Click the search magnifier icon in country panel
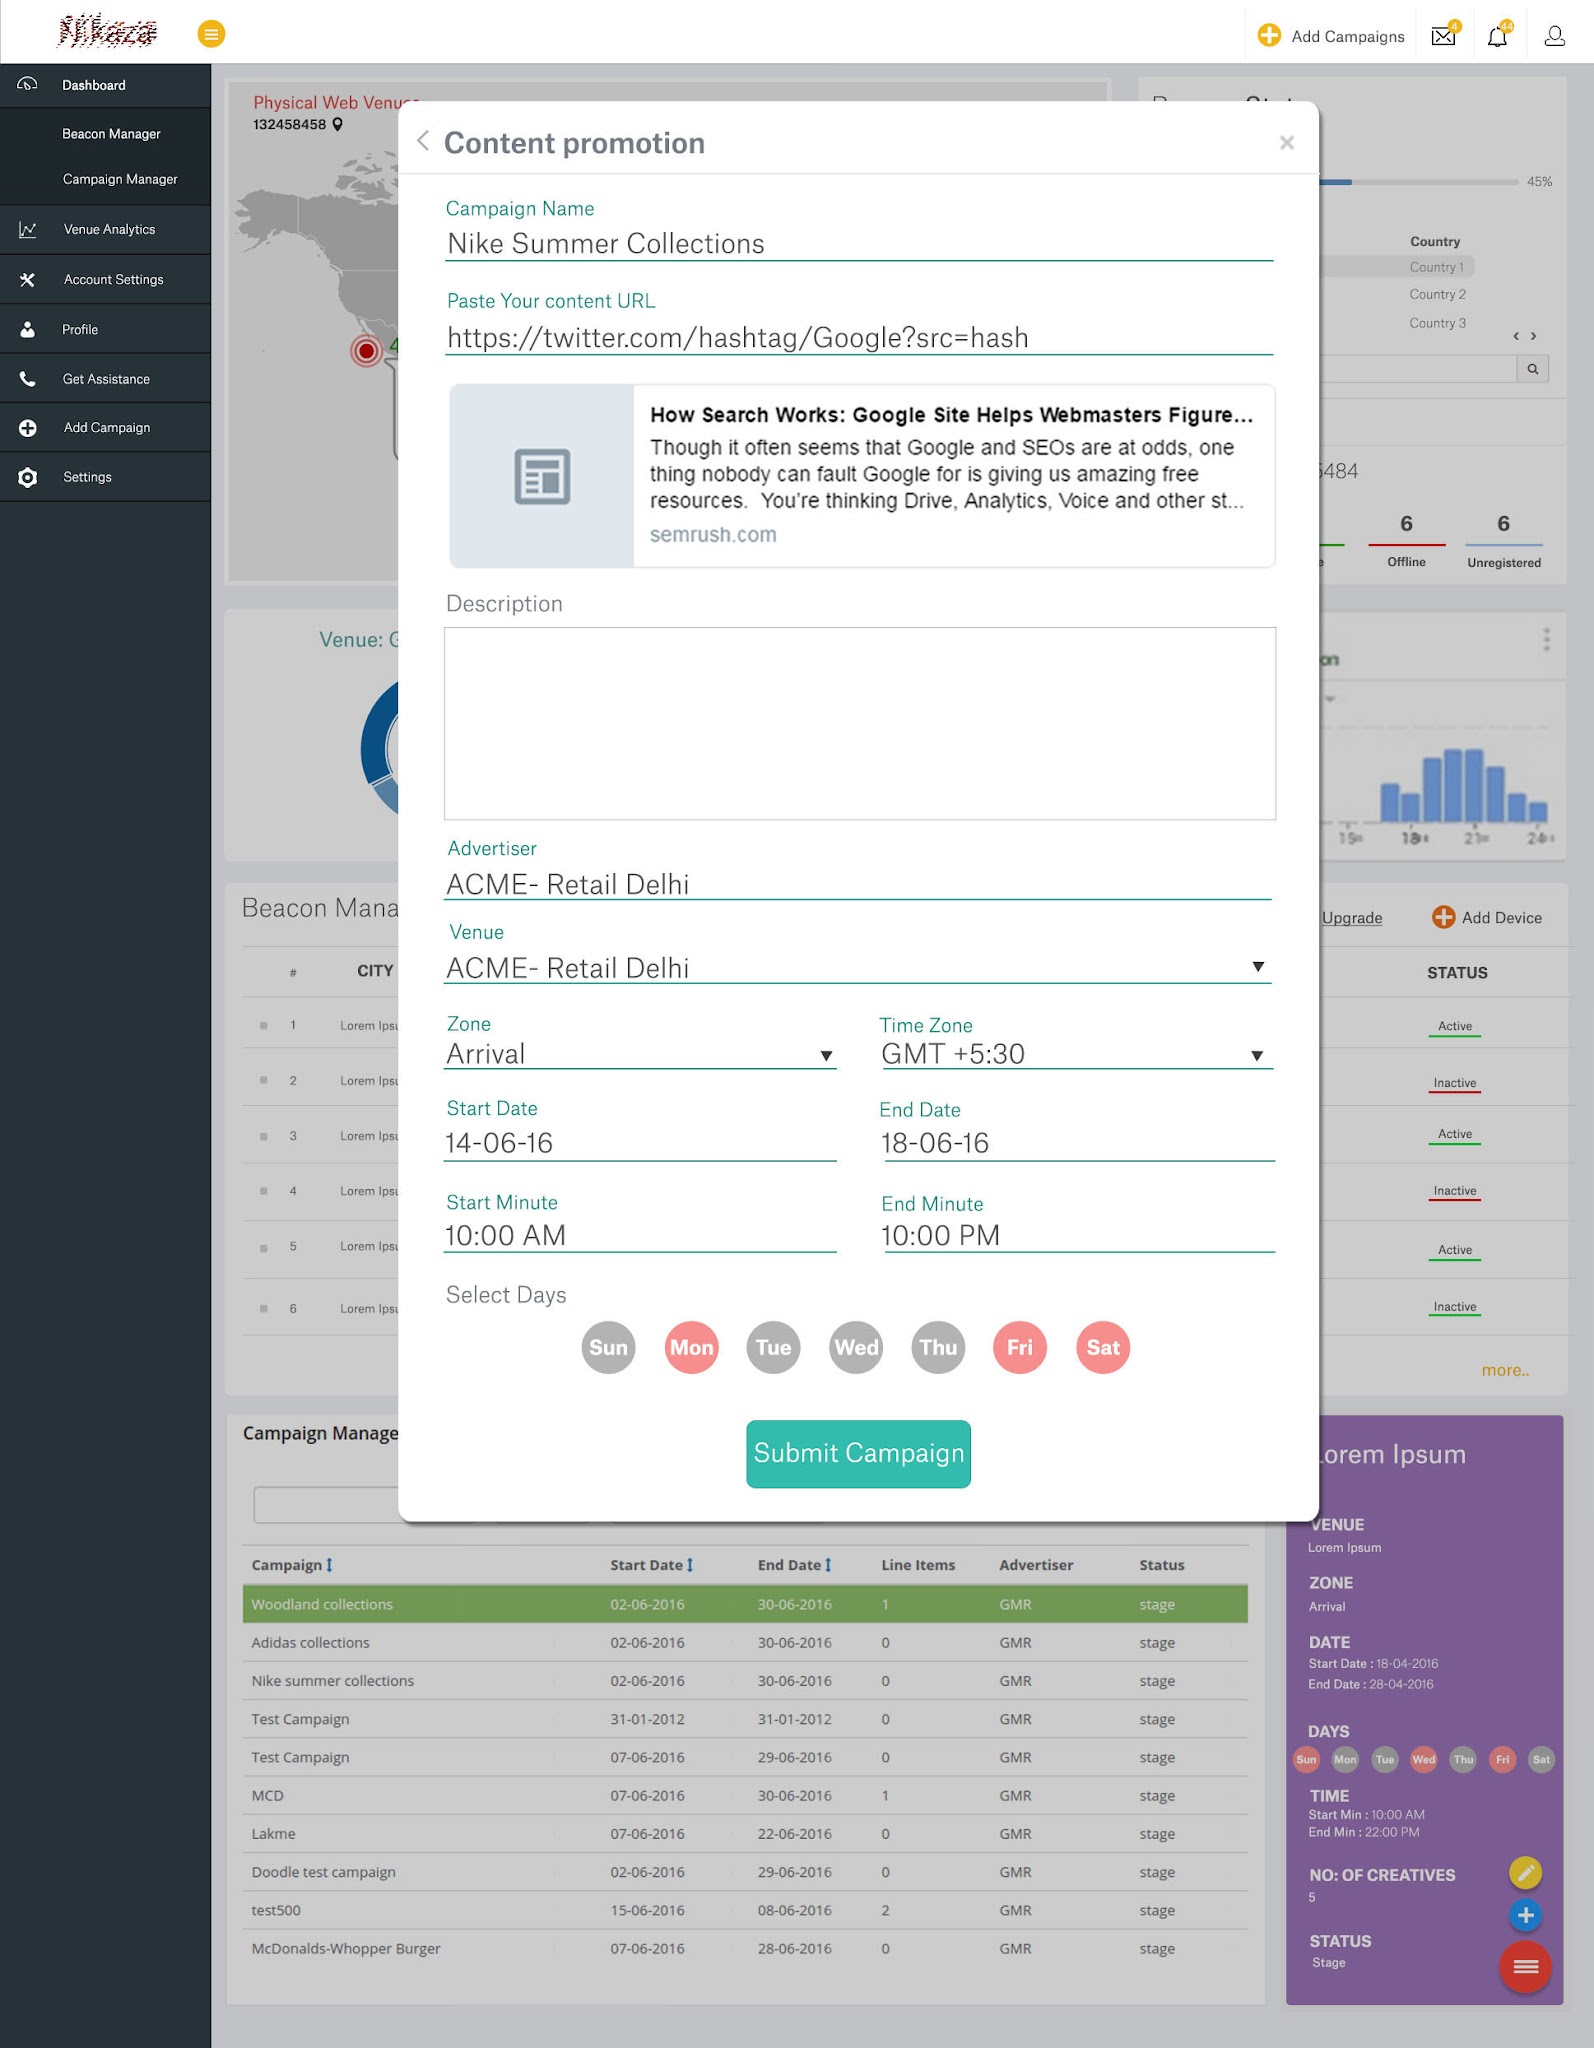 [1532, 369]
